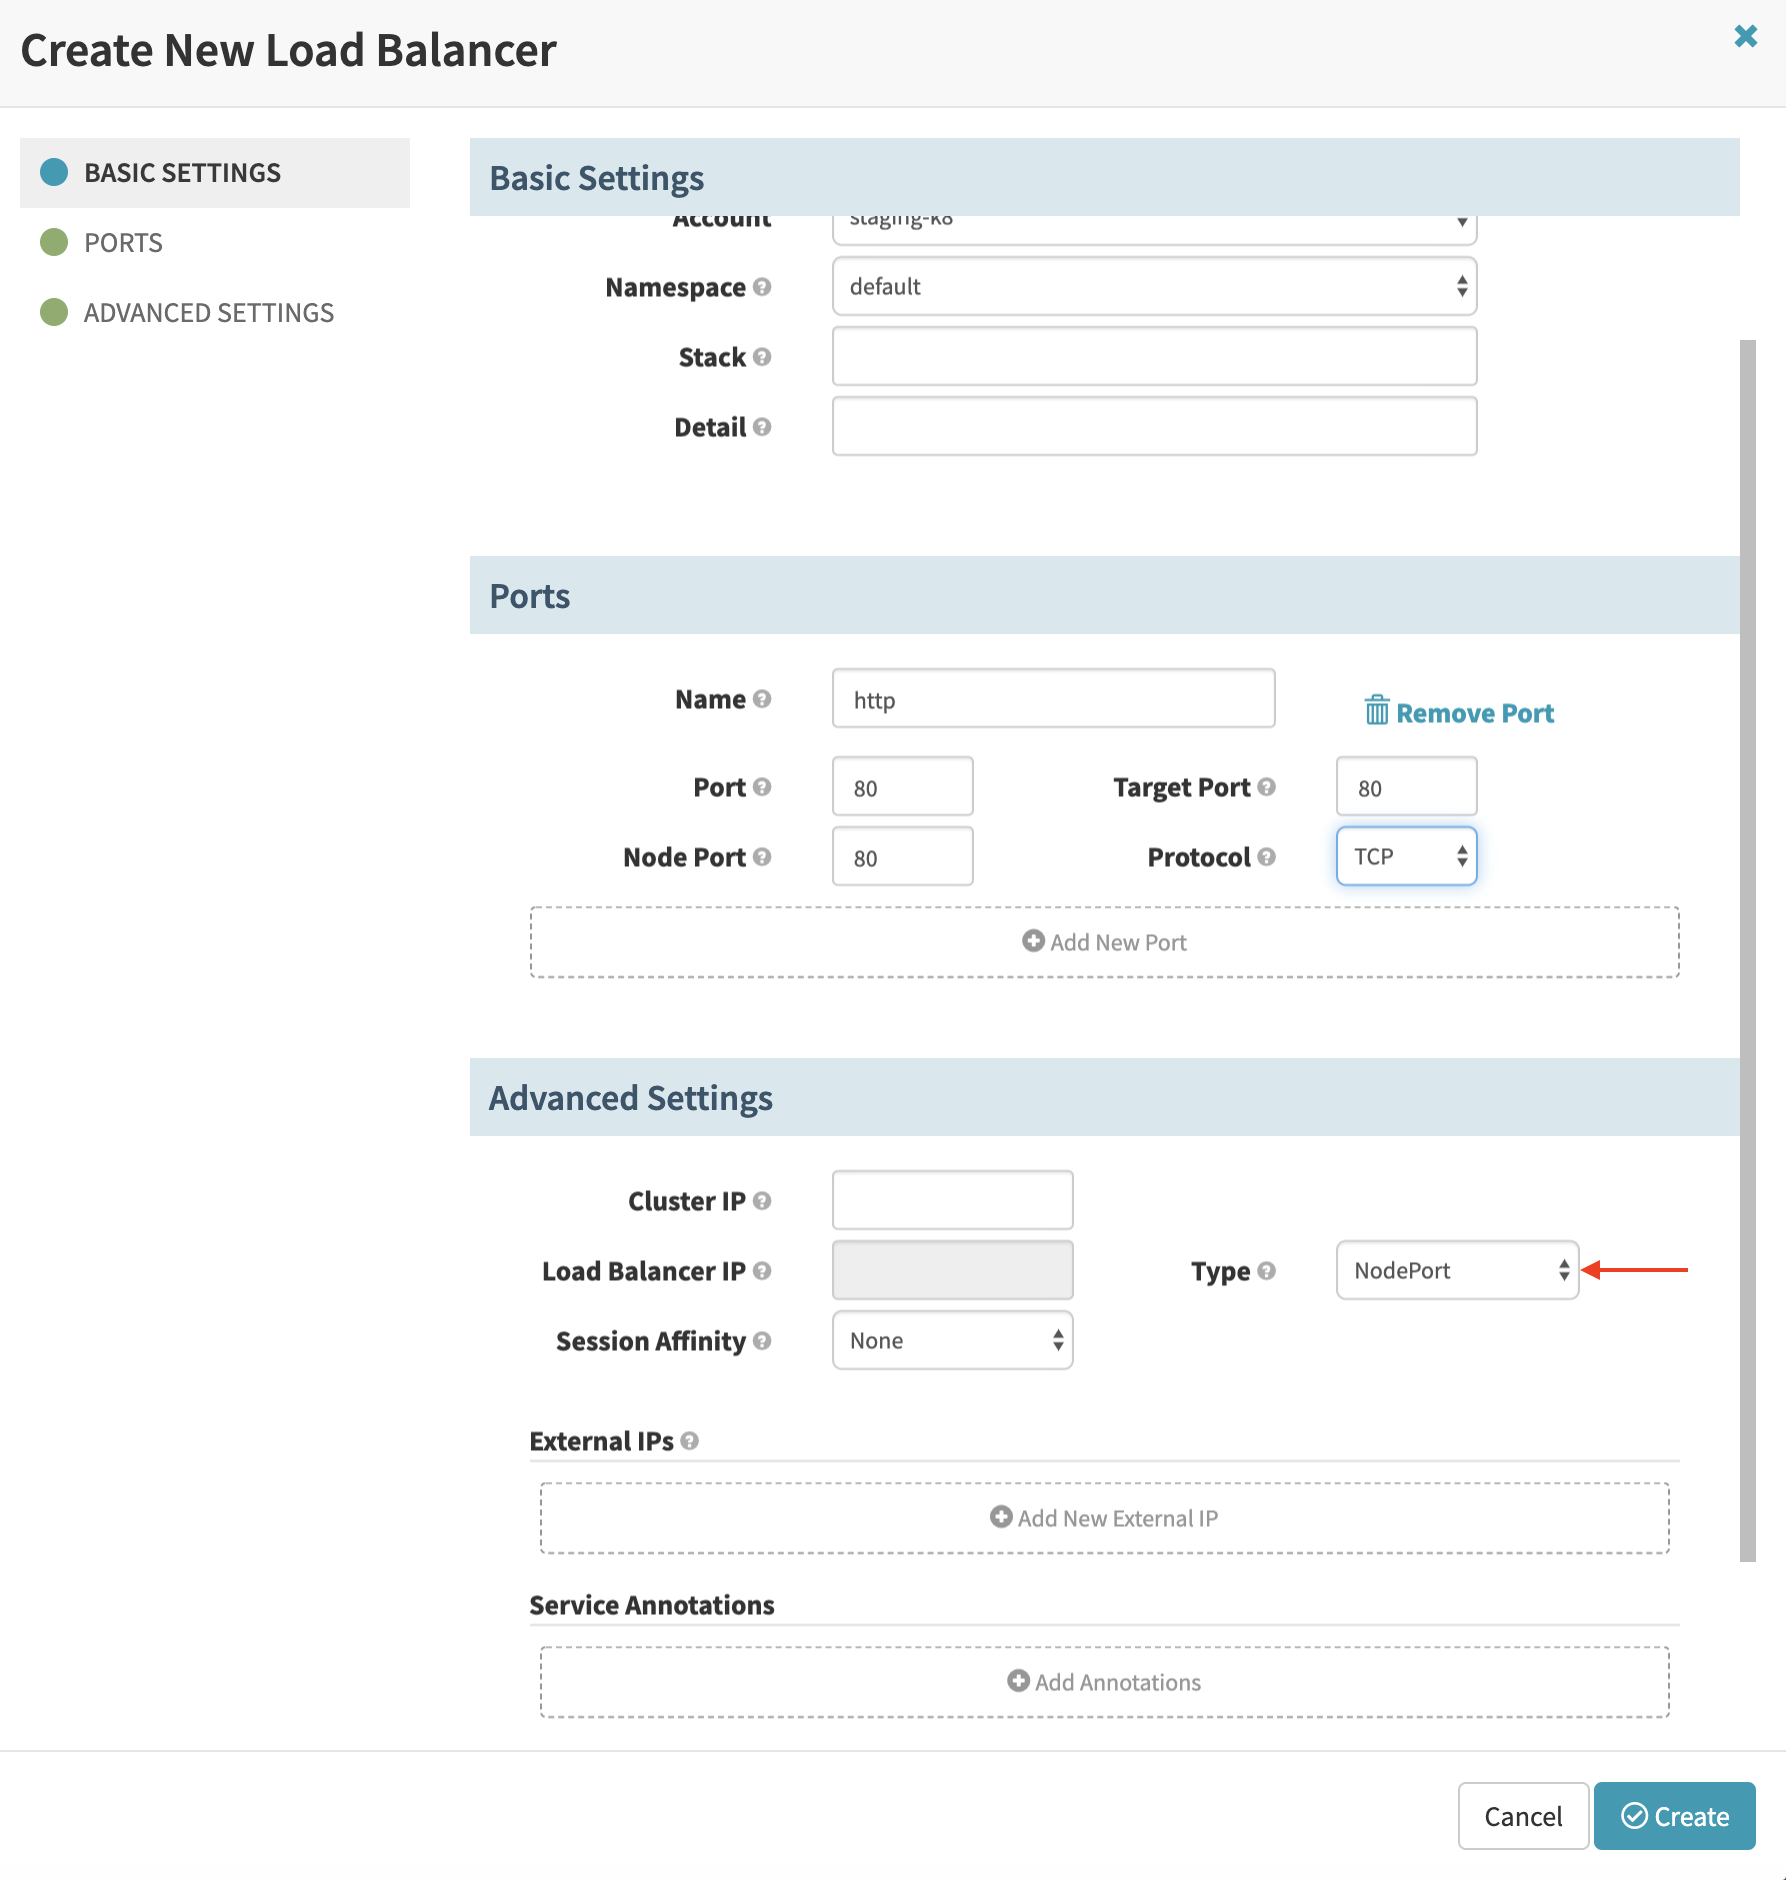1786x1880 pixels.
Task: Expand the Session Affinity dropdown
Action: pyautogui.click(x=952, y=1341)
